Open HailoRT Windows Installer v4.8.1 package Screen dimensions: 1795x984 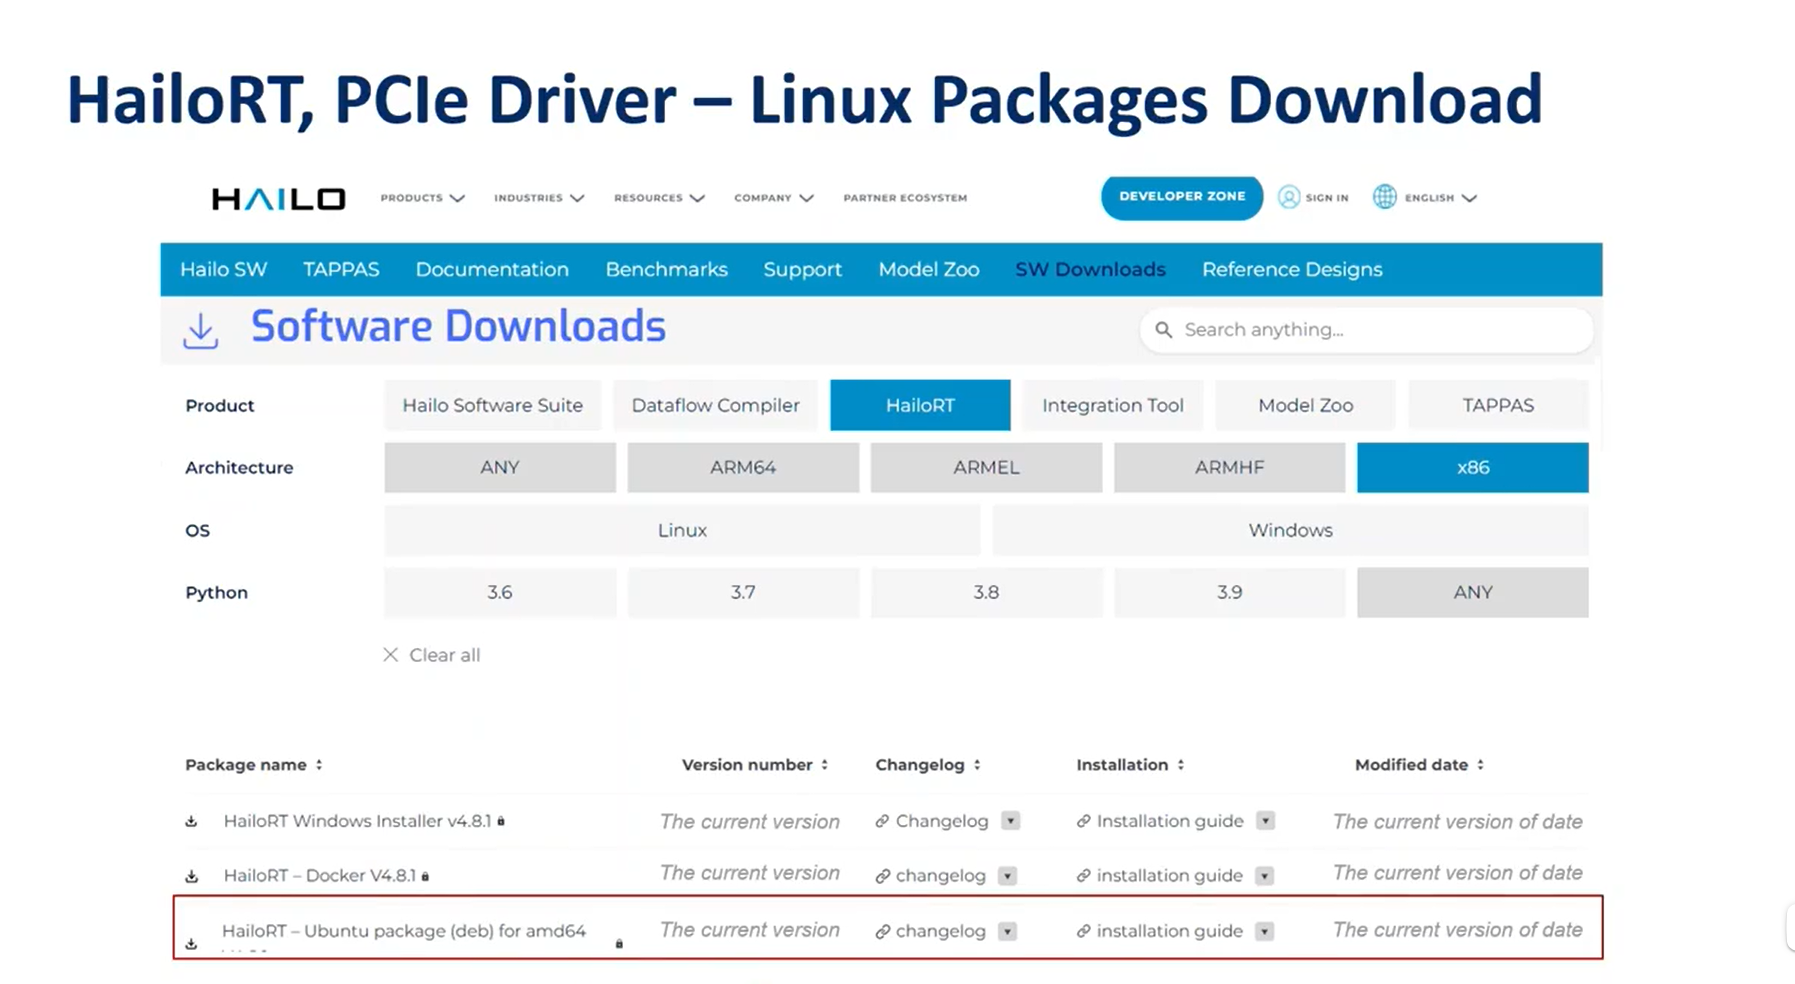pos(358,821)
